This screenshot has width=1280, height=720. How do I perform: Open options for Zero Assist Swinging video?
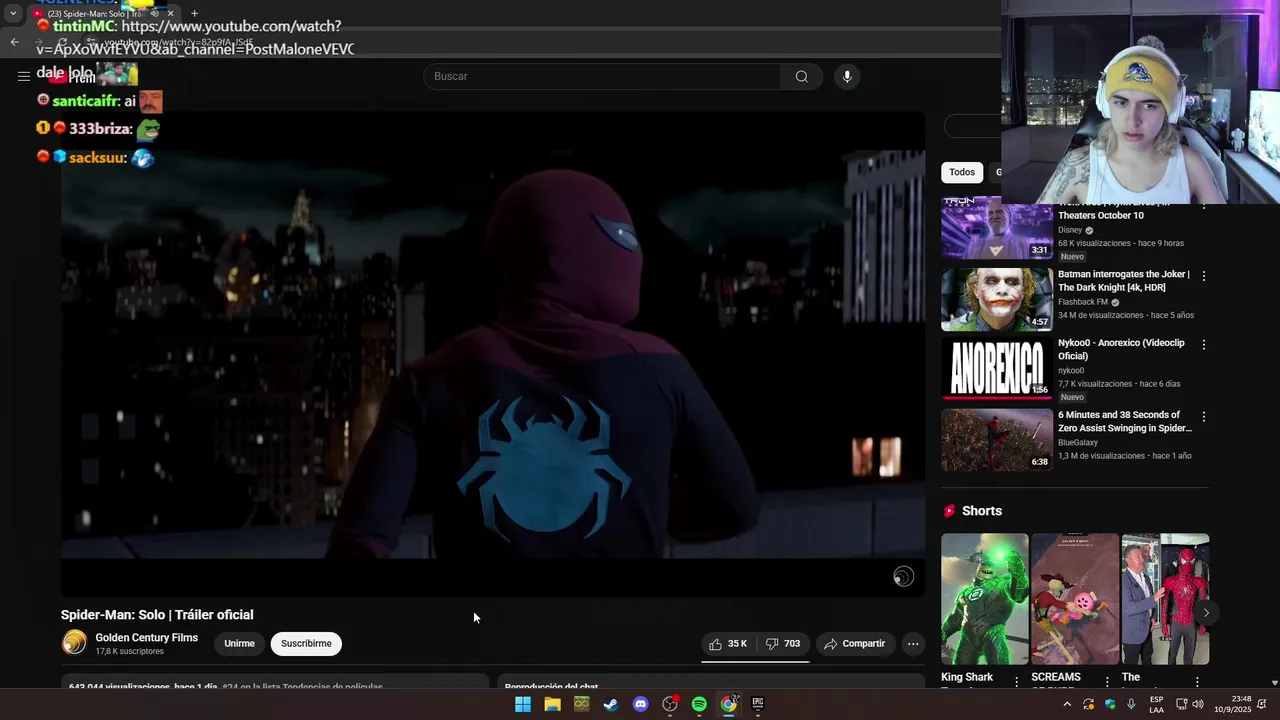pyautogui.click(x=1203, y=416)
